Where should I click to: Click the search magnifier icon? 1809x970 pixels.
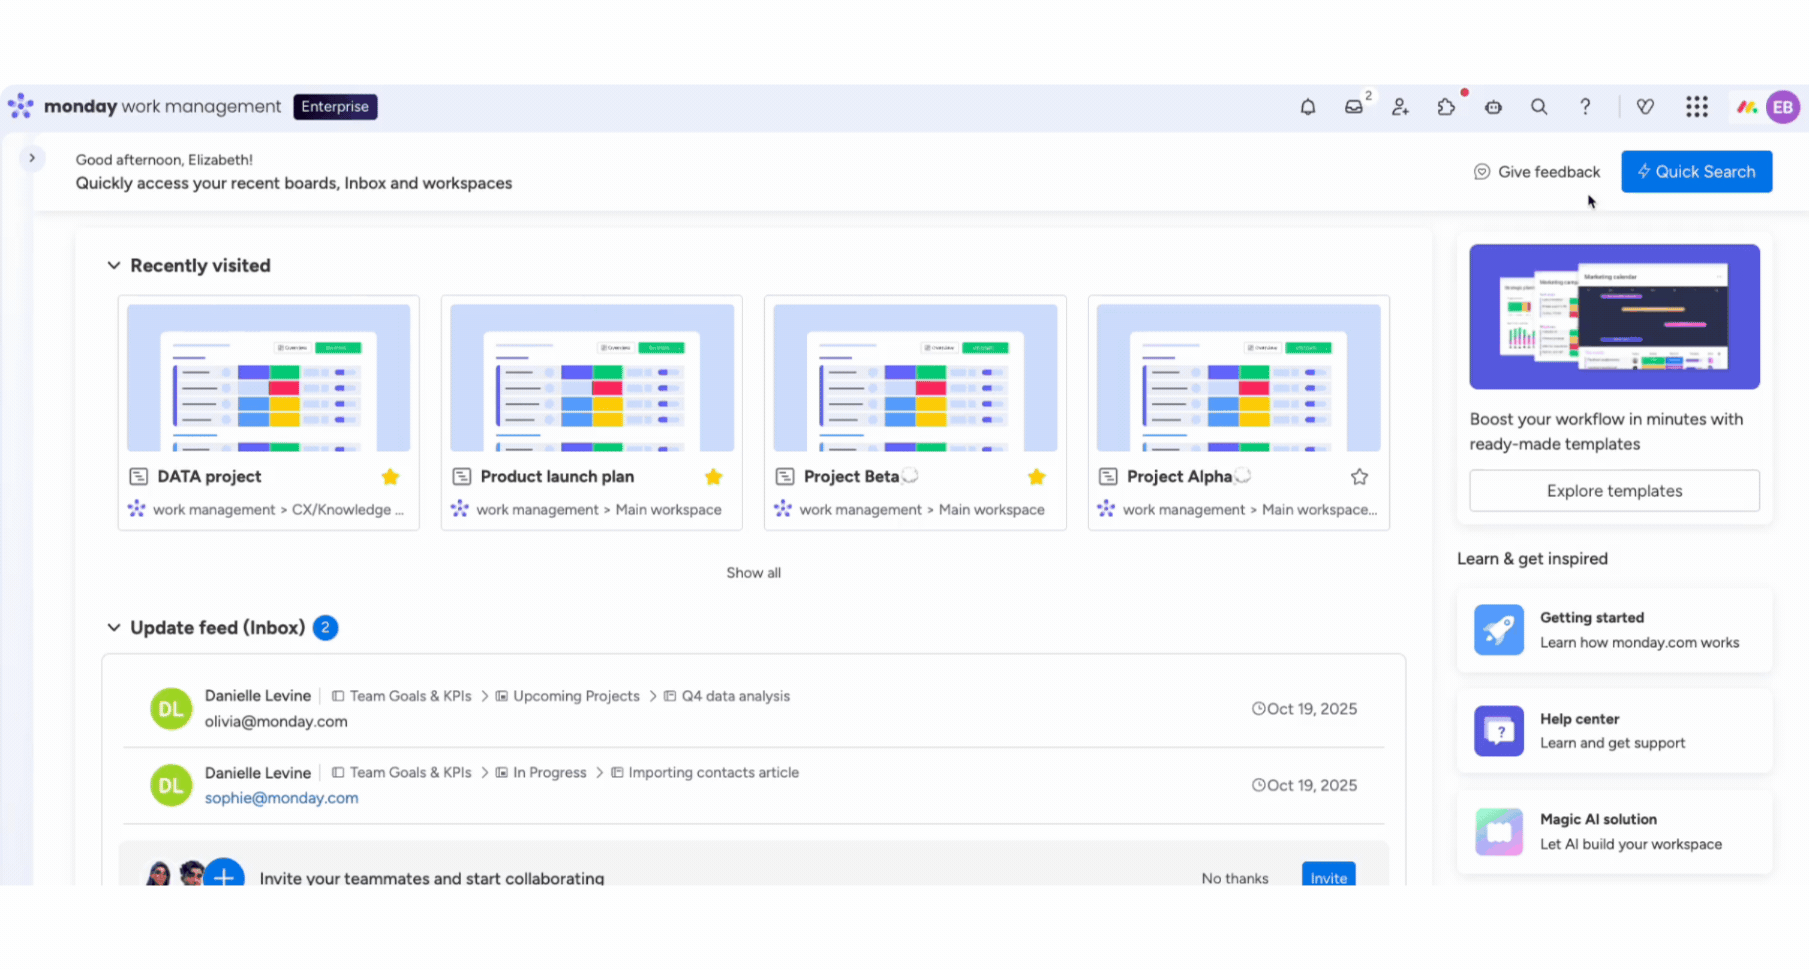1539,107
